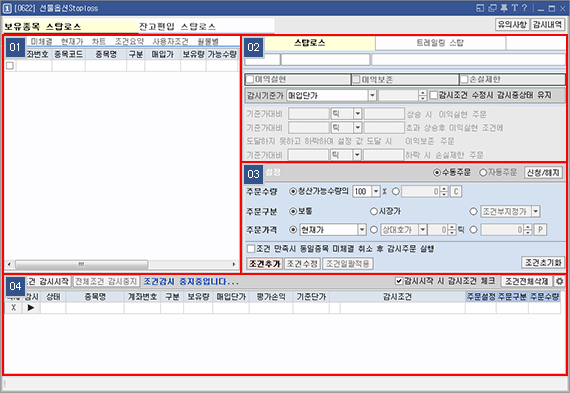The height and width of the screenshot is (393, 570).
Task: Click the 조건추가 button
Action: pos(265,264)
